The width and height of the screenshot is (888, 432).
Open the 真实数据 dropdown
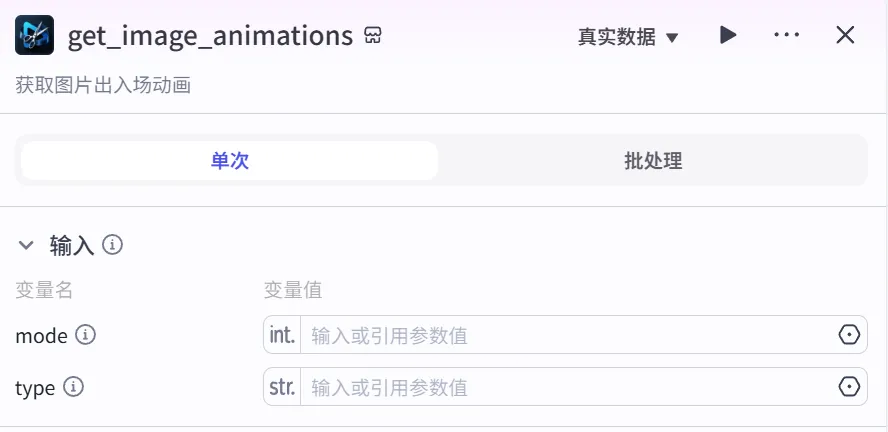pyautogui.click(x=628, y=37)
